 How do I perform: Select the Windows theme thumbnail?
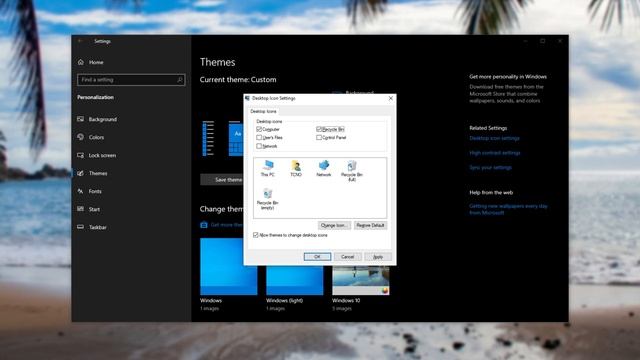[x=229, y=267]
